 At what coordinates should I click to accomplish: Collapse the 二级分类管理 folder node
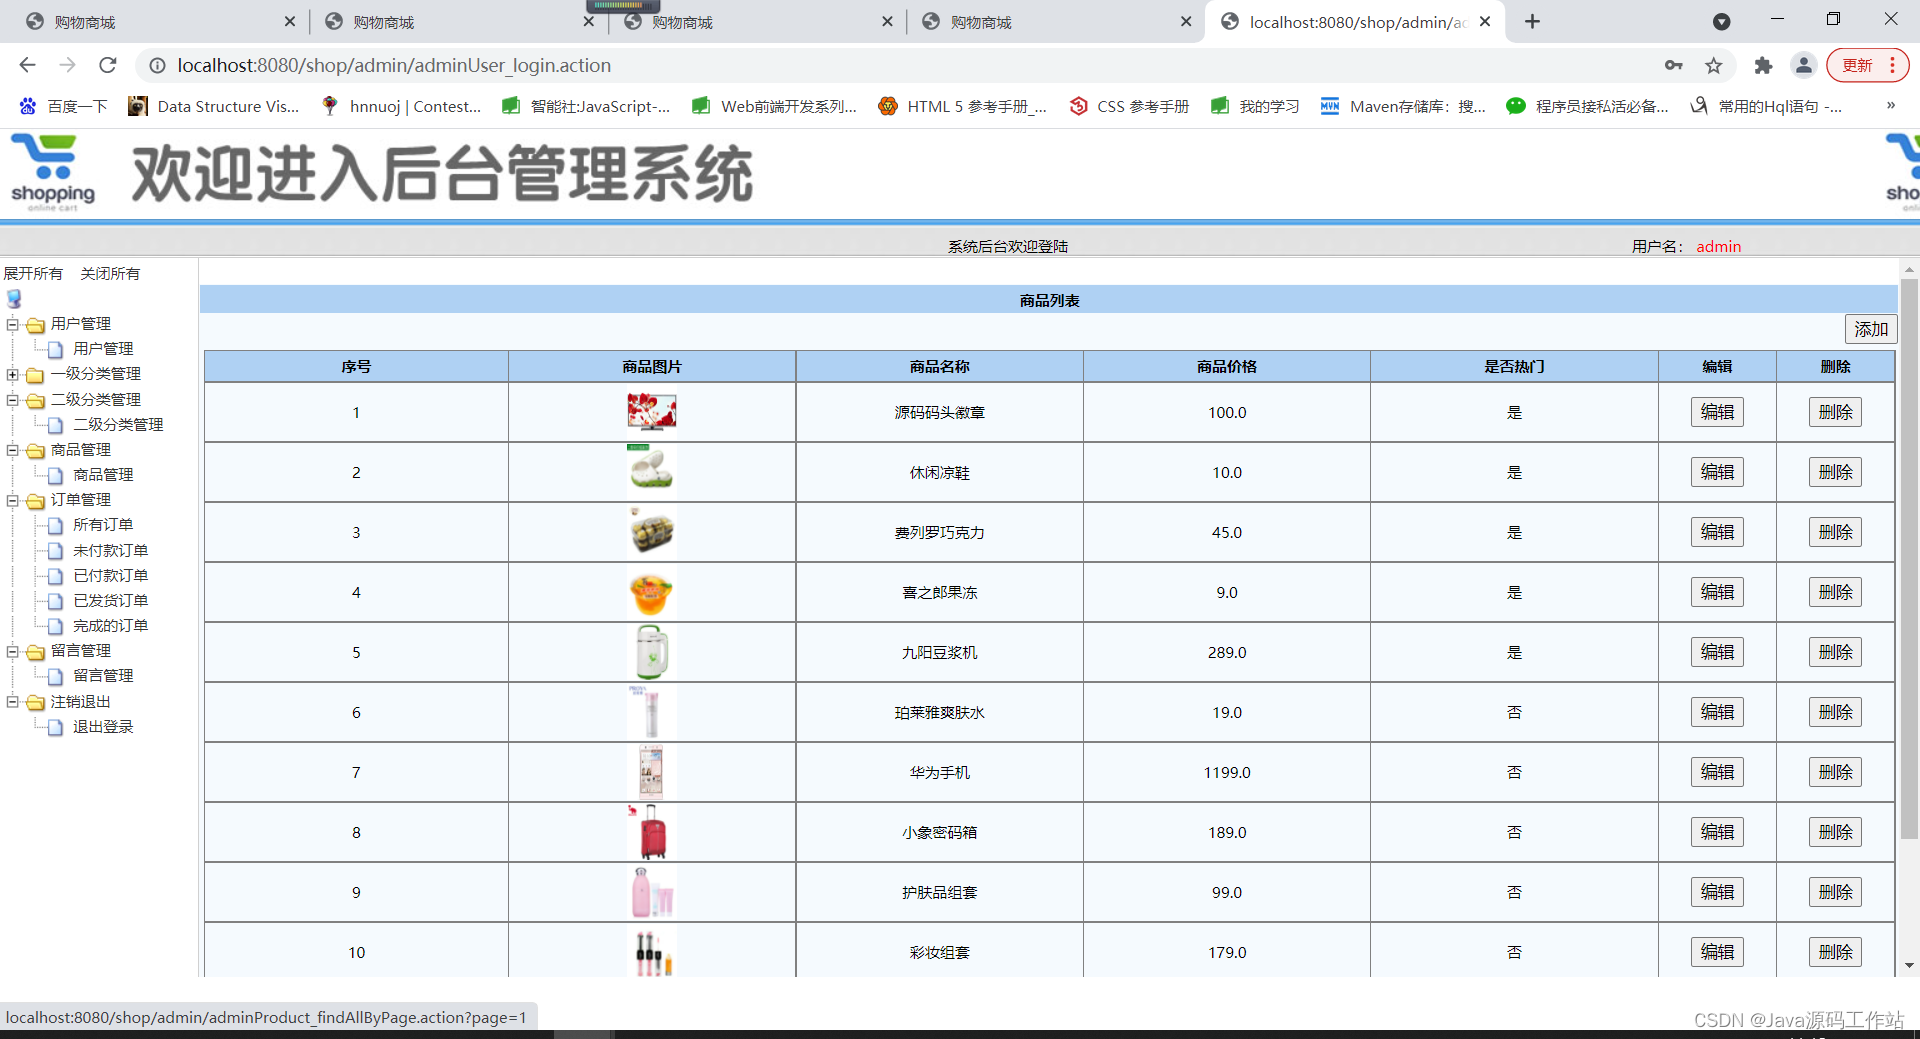pos(13,400)
